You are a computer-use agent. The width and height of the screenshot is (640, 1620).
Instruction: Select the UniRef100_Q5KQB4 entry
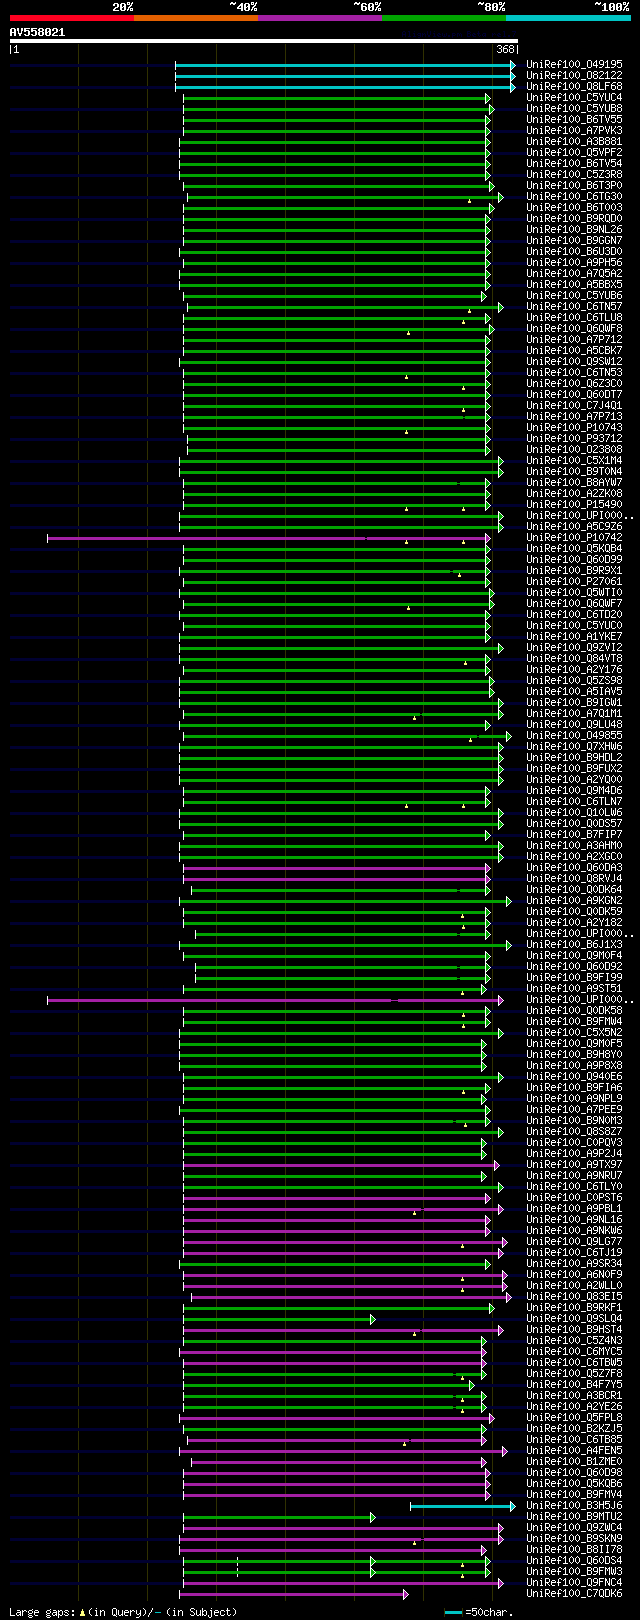coord(574,549)
